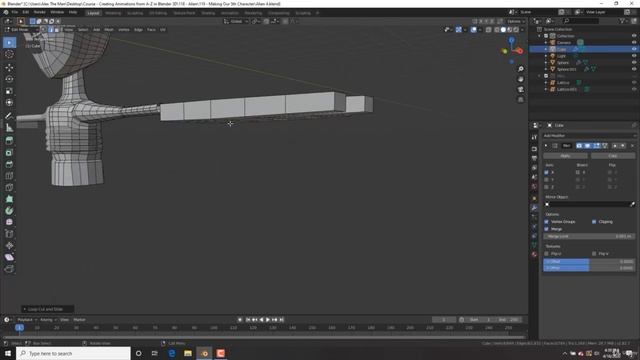
Task: Select the Smooth tool
Action: pos(9,222)
